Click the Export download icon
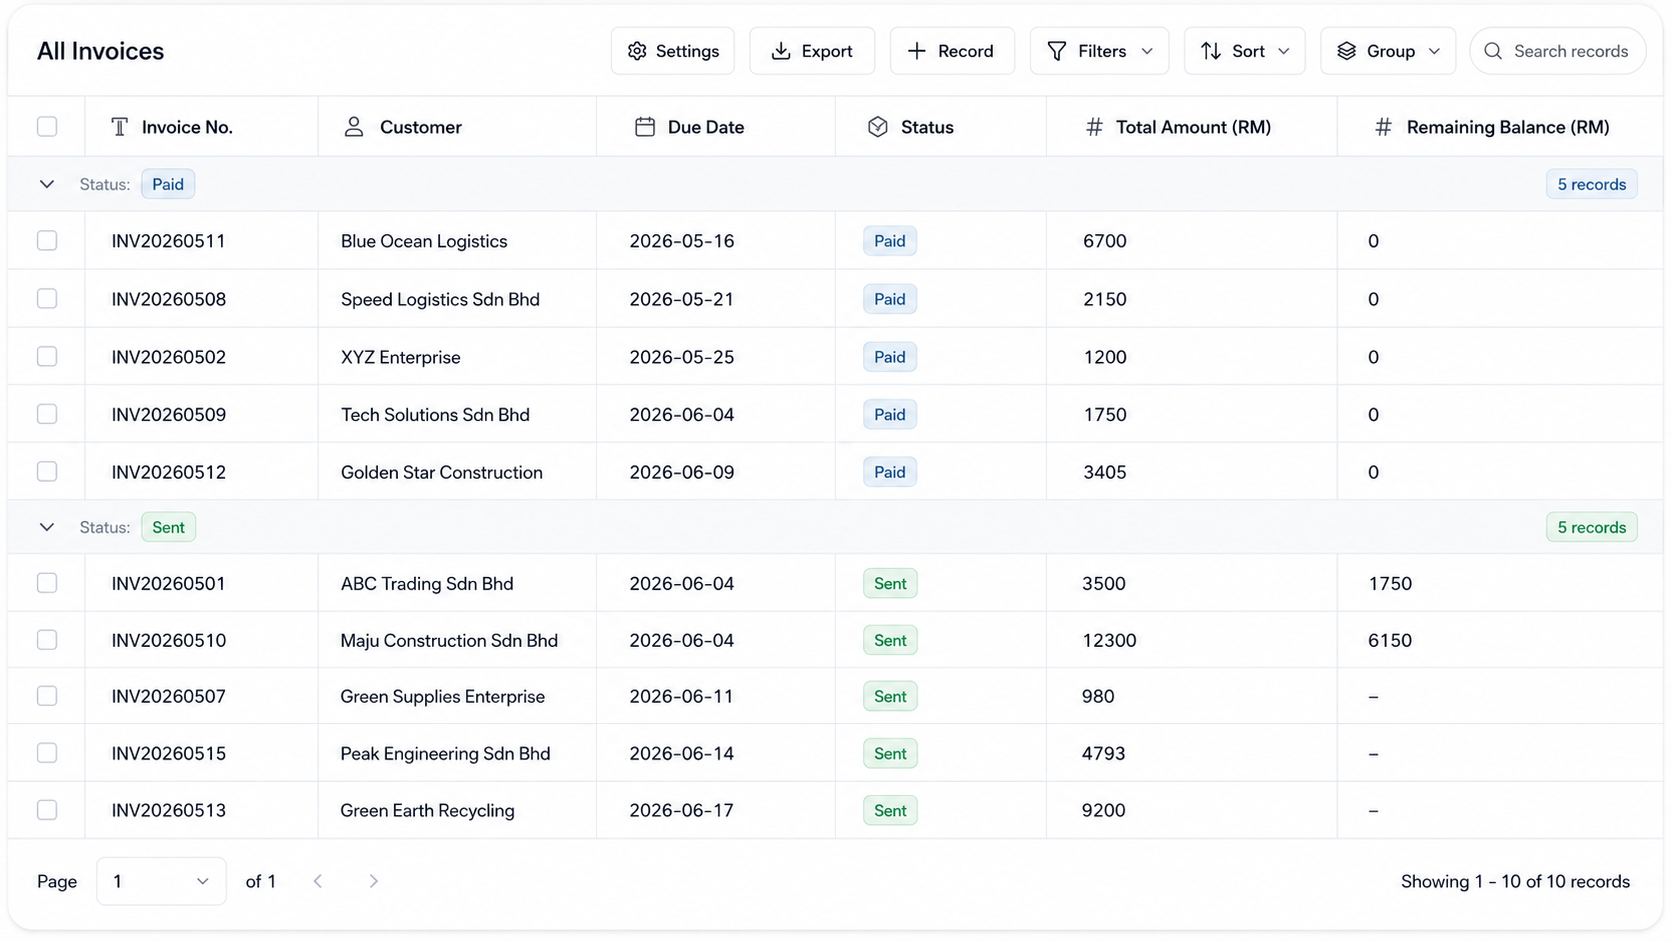This screenshot has height=941, width=1672. [x=781, y=51]
